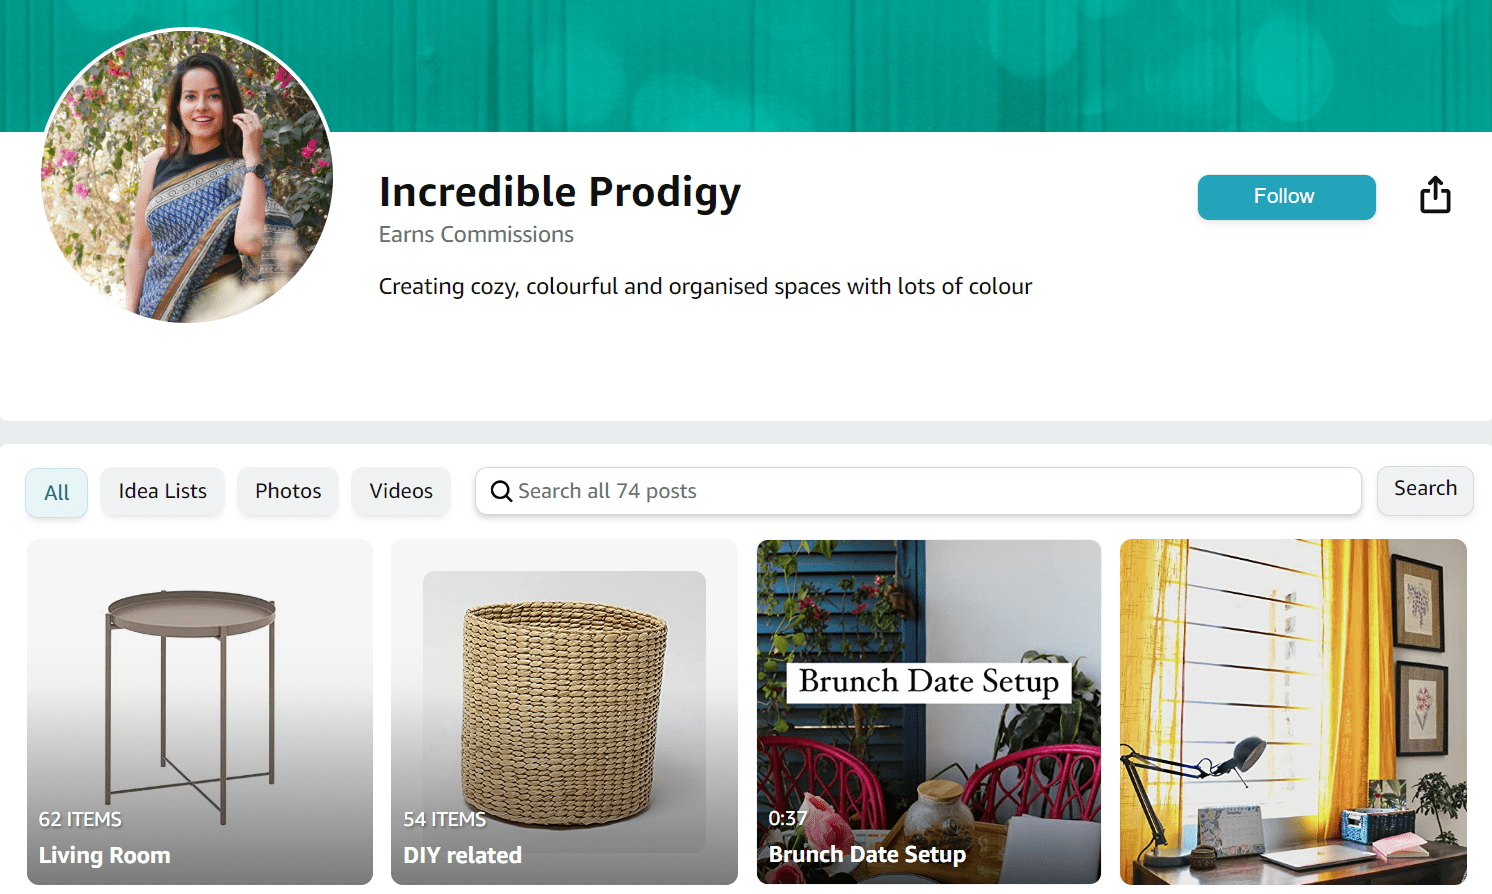Open the Incredible Prodigy profile picture
This screenshot has width=1492, height=894.
[x=187, y=175]
